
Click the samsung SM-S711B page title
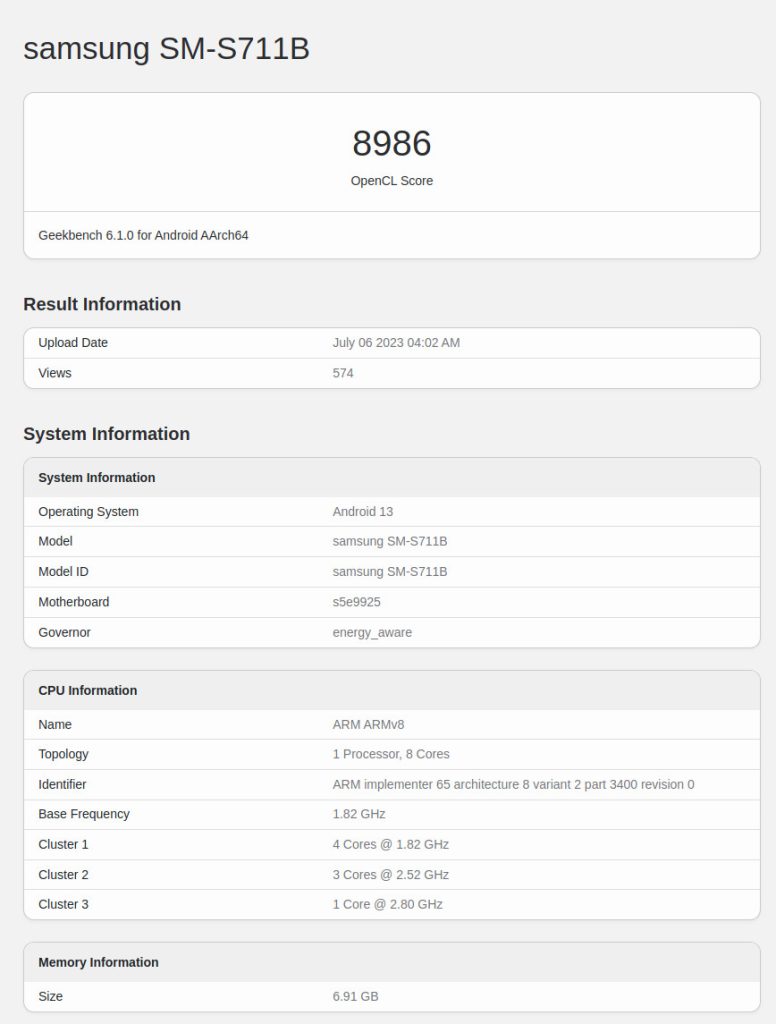click(x=167, y=48)
